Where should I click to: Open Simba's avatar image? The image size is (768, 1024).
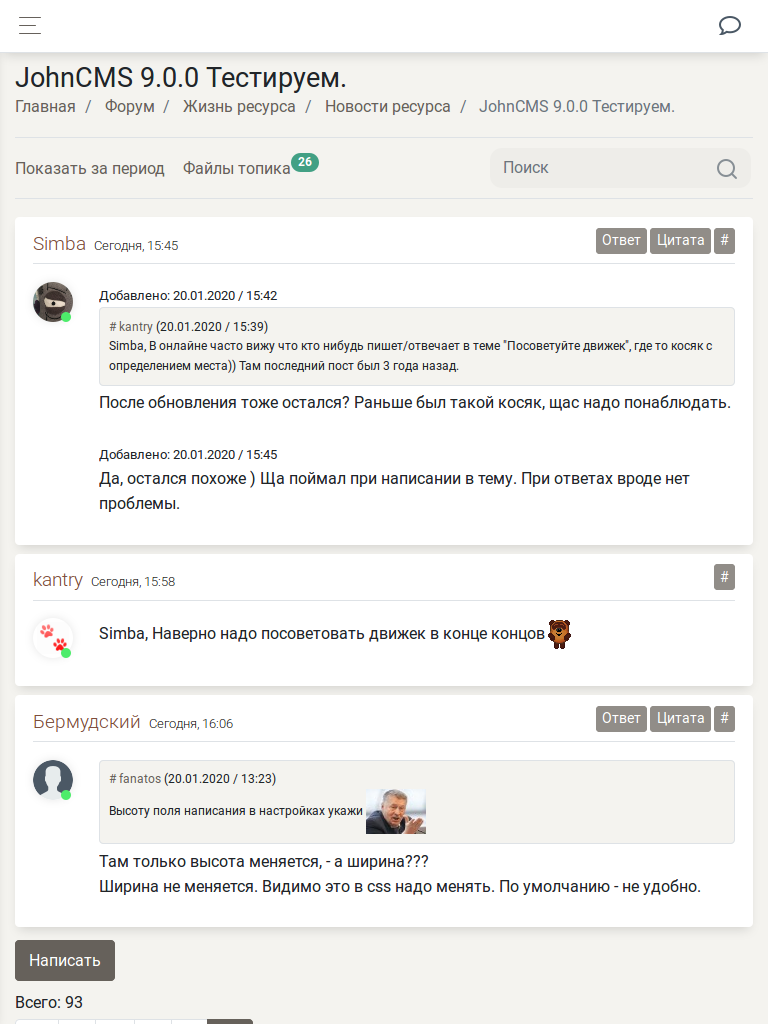(x=53, y=301)
